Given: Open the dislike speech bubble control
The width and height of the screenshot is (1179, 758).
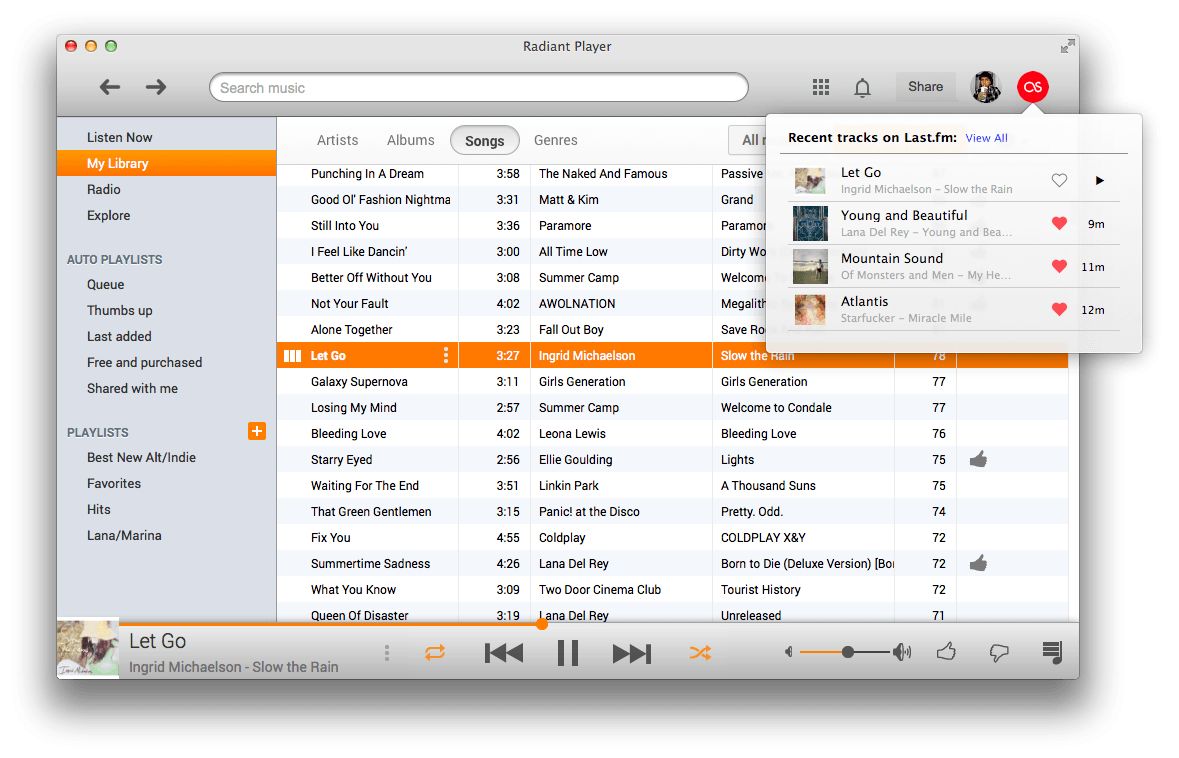Looking at the screenshot, I should (x=999, y=652).
